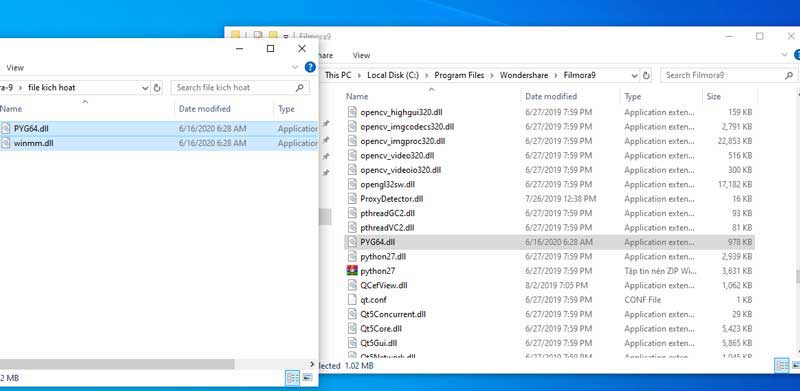Expand chevron after This PC breadcrumb

(x=359, y=76)
